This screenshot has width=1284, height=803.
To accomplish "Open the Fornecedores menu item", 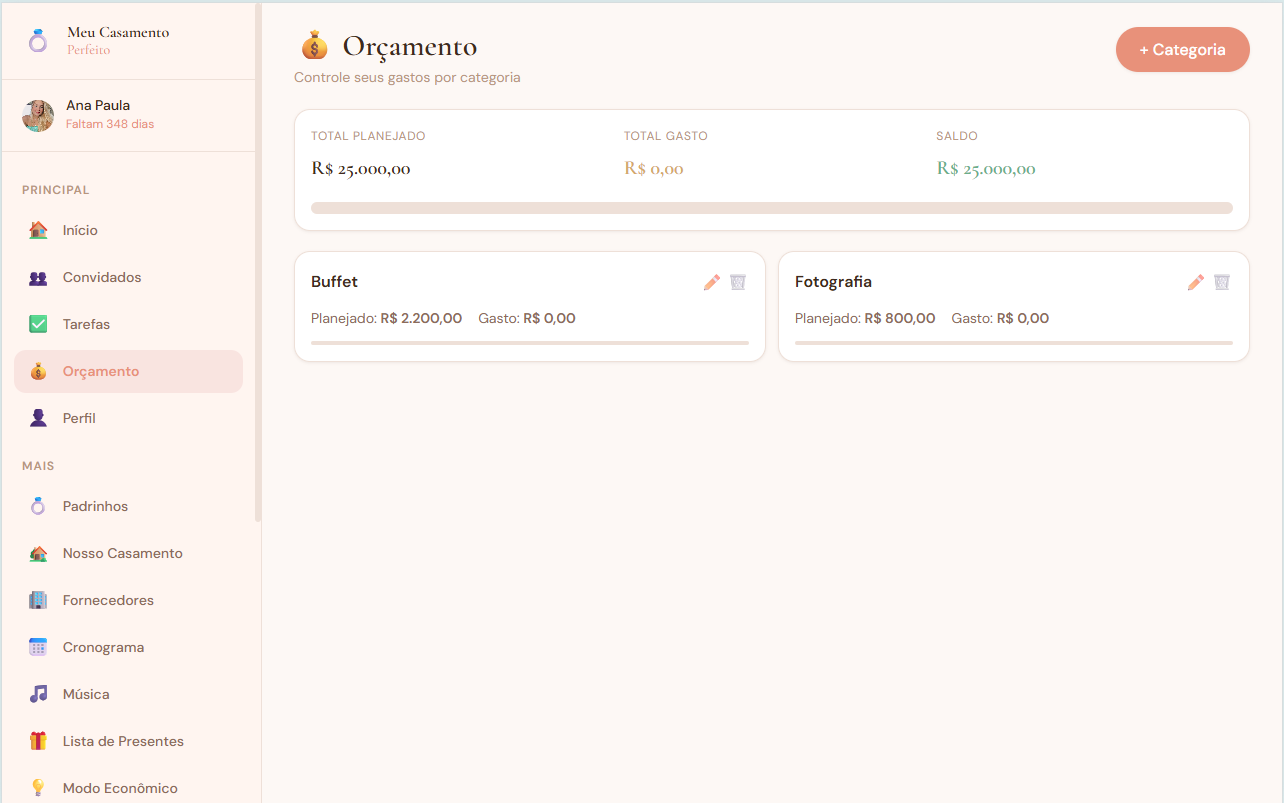I will tap(128, 600).
